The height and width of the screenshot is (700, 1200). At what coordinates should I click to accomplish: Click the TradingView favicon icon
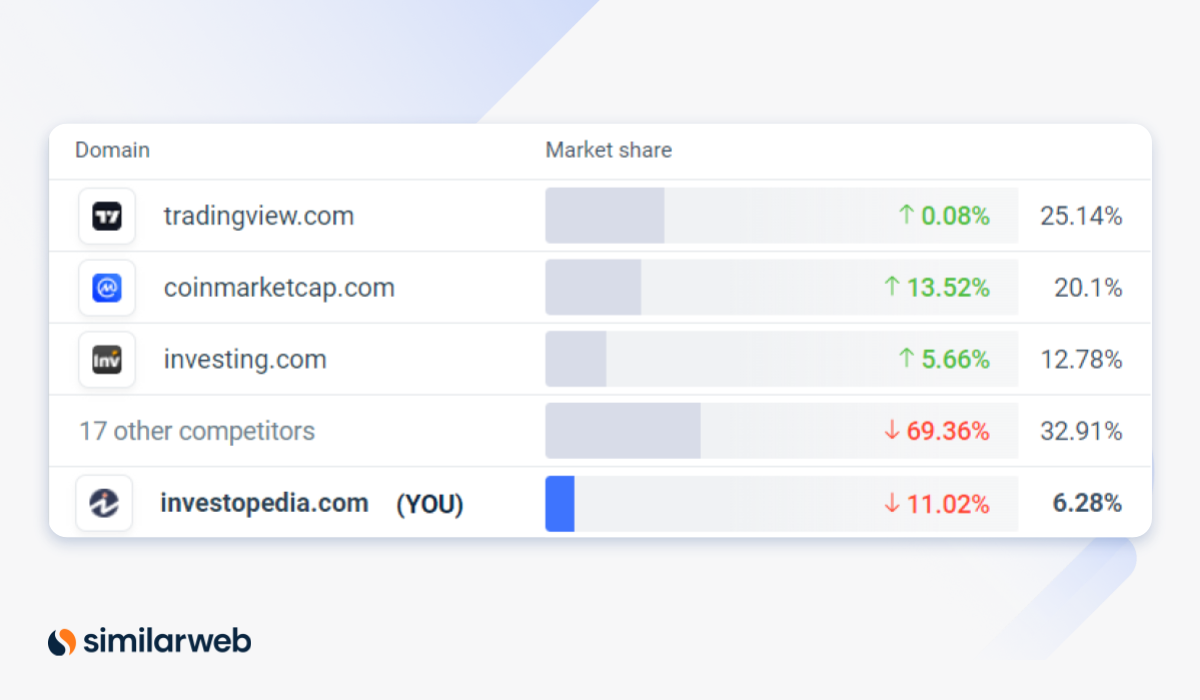[x=107, y=216]
